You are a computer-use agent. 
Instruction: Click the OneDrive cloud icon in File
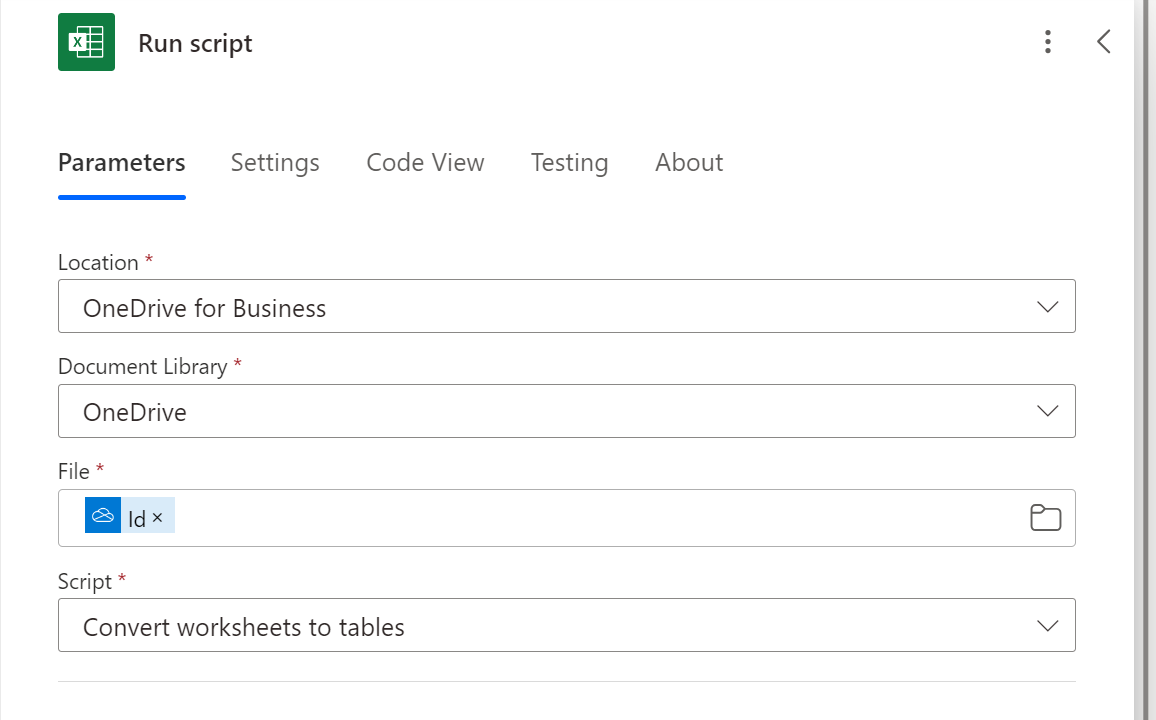(x=103, y=516)
